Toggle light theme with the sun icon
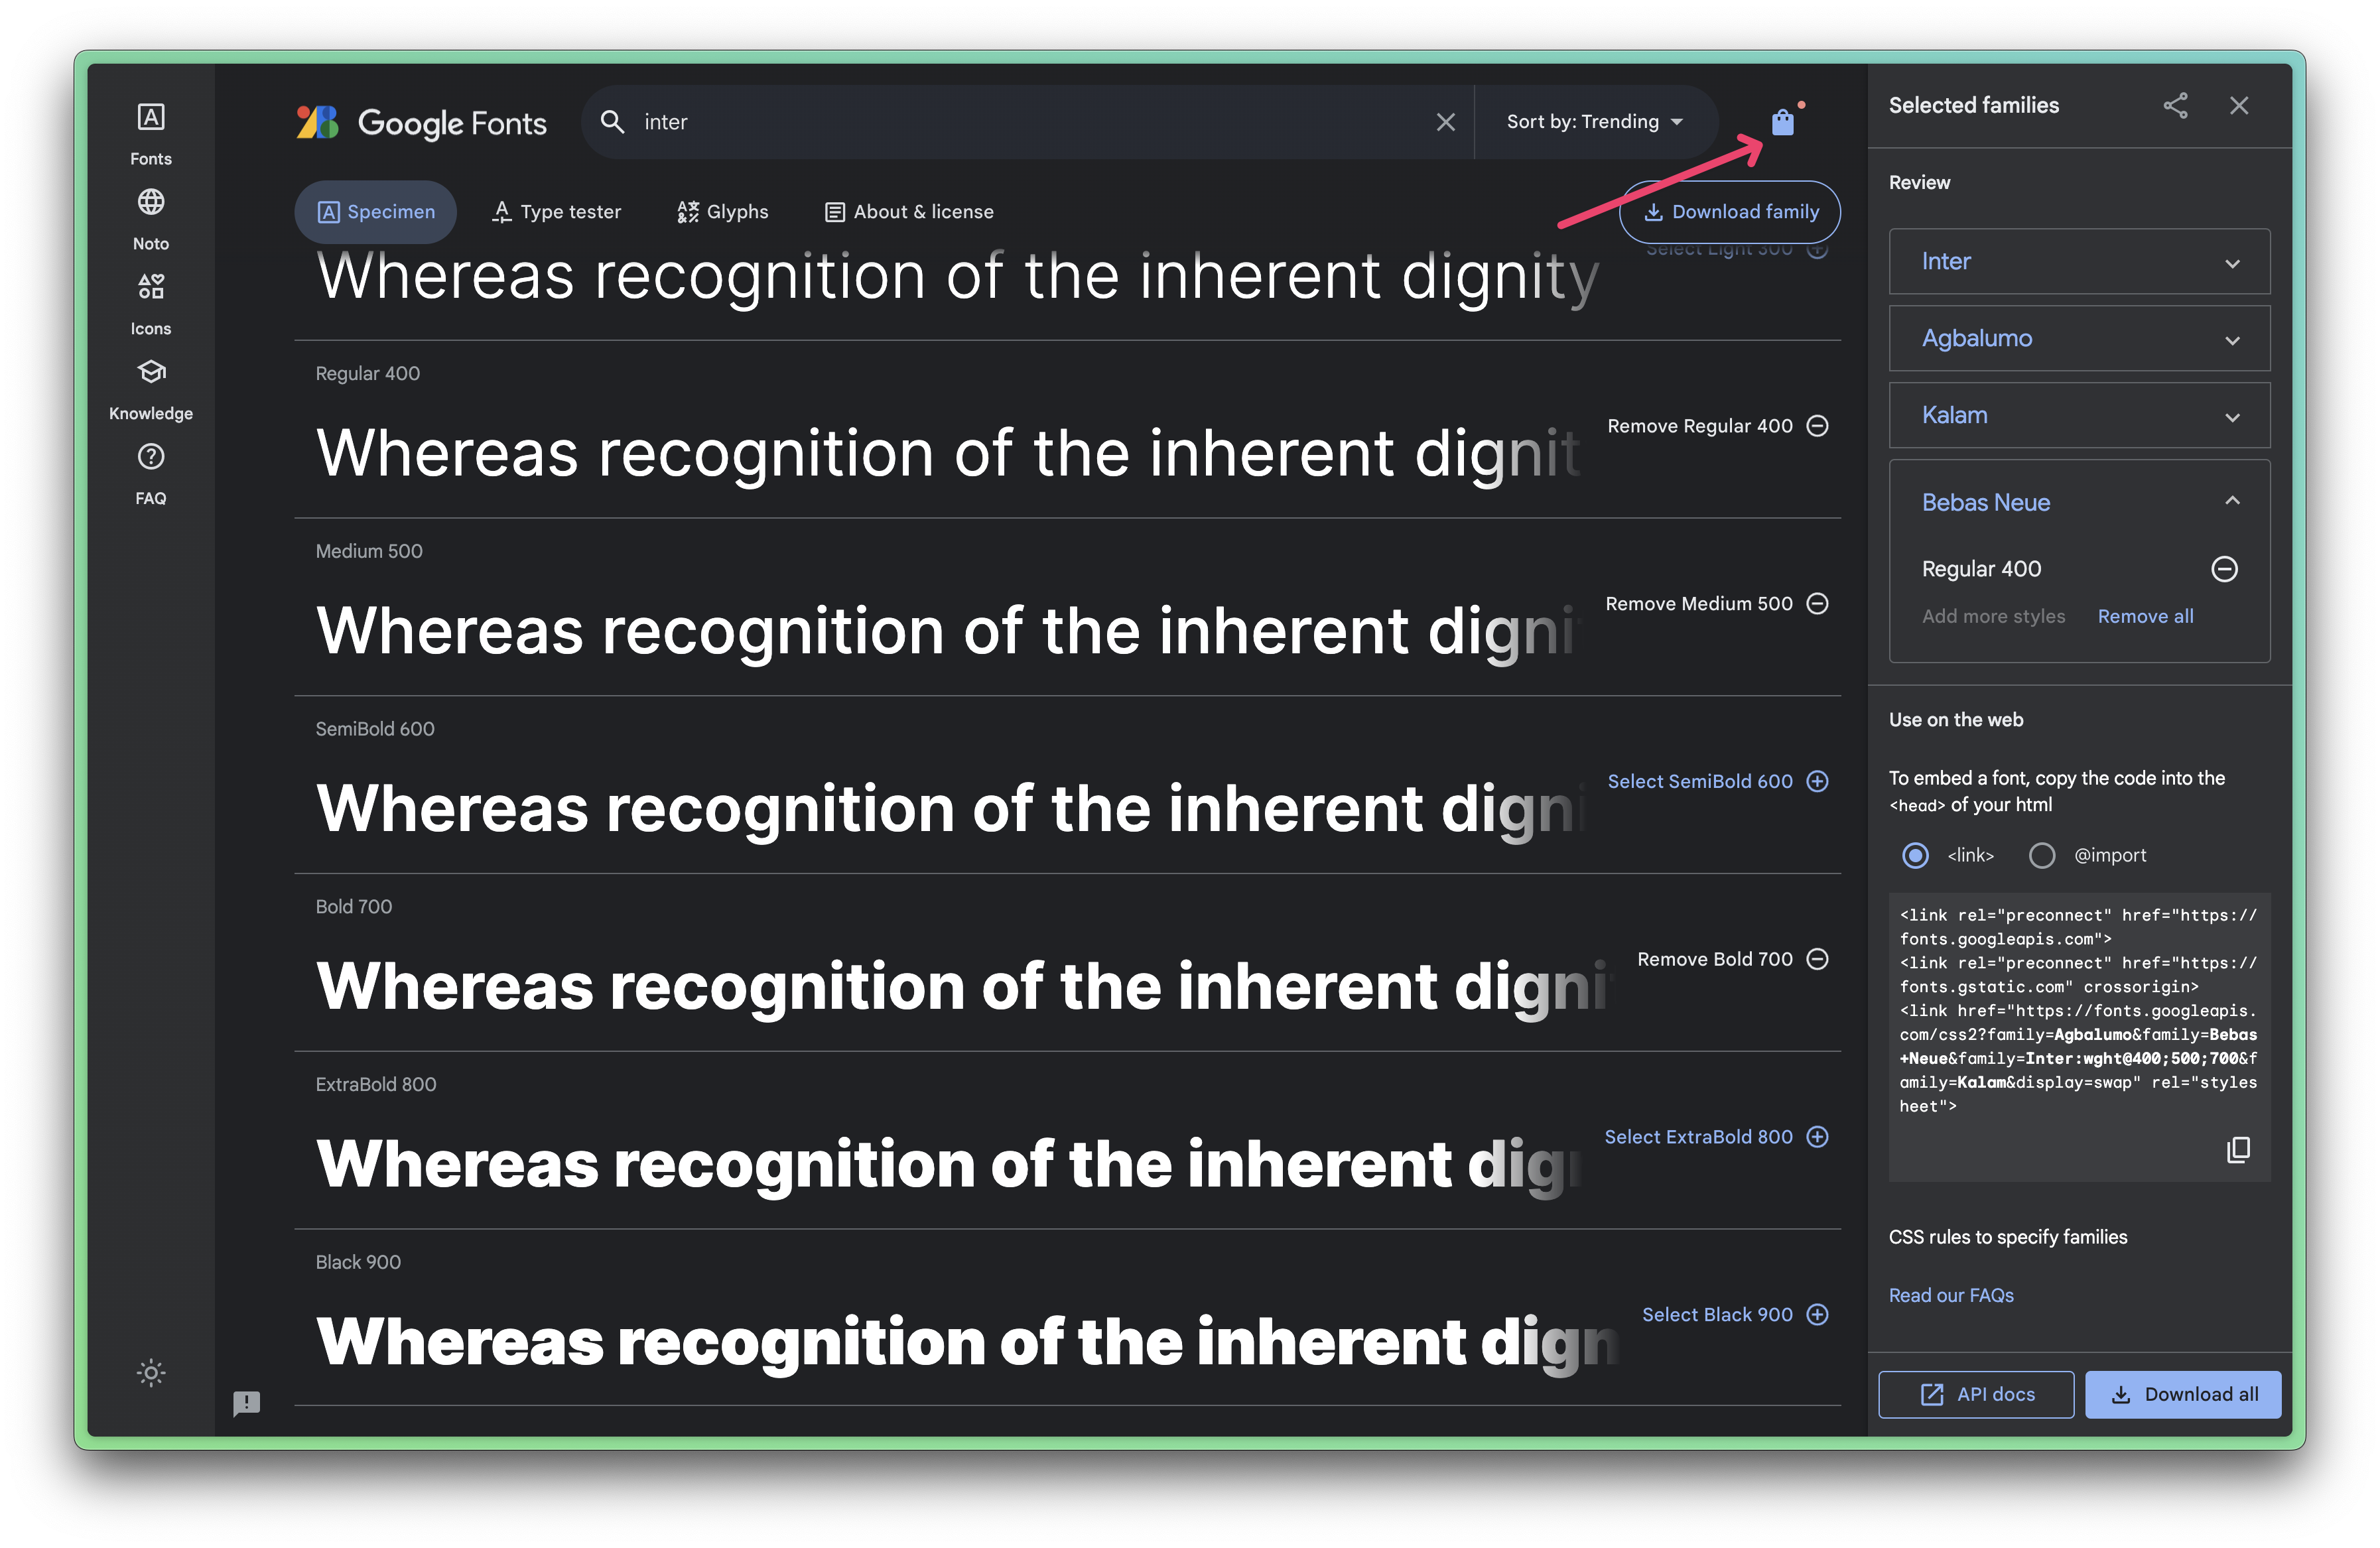This screenshot has width=2380, height=1548. 150,1372
